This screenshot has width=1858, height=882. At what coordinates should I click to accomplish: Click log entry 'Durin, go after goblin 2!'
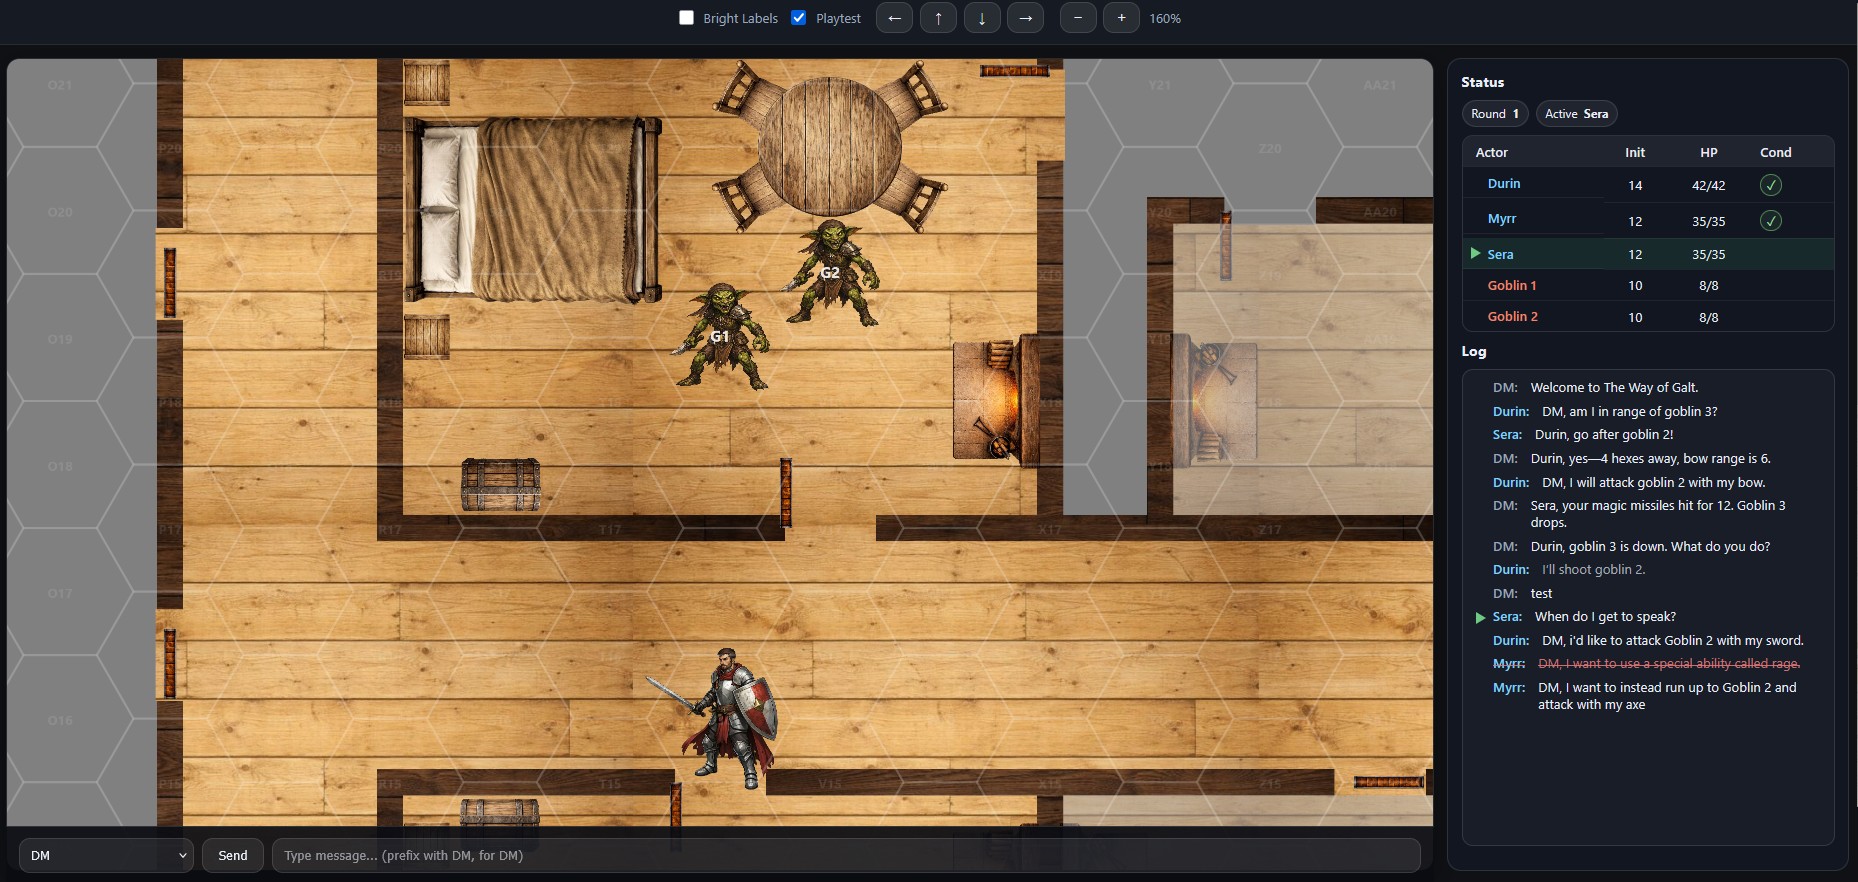[x=1604, y=435]
